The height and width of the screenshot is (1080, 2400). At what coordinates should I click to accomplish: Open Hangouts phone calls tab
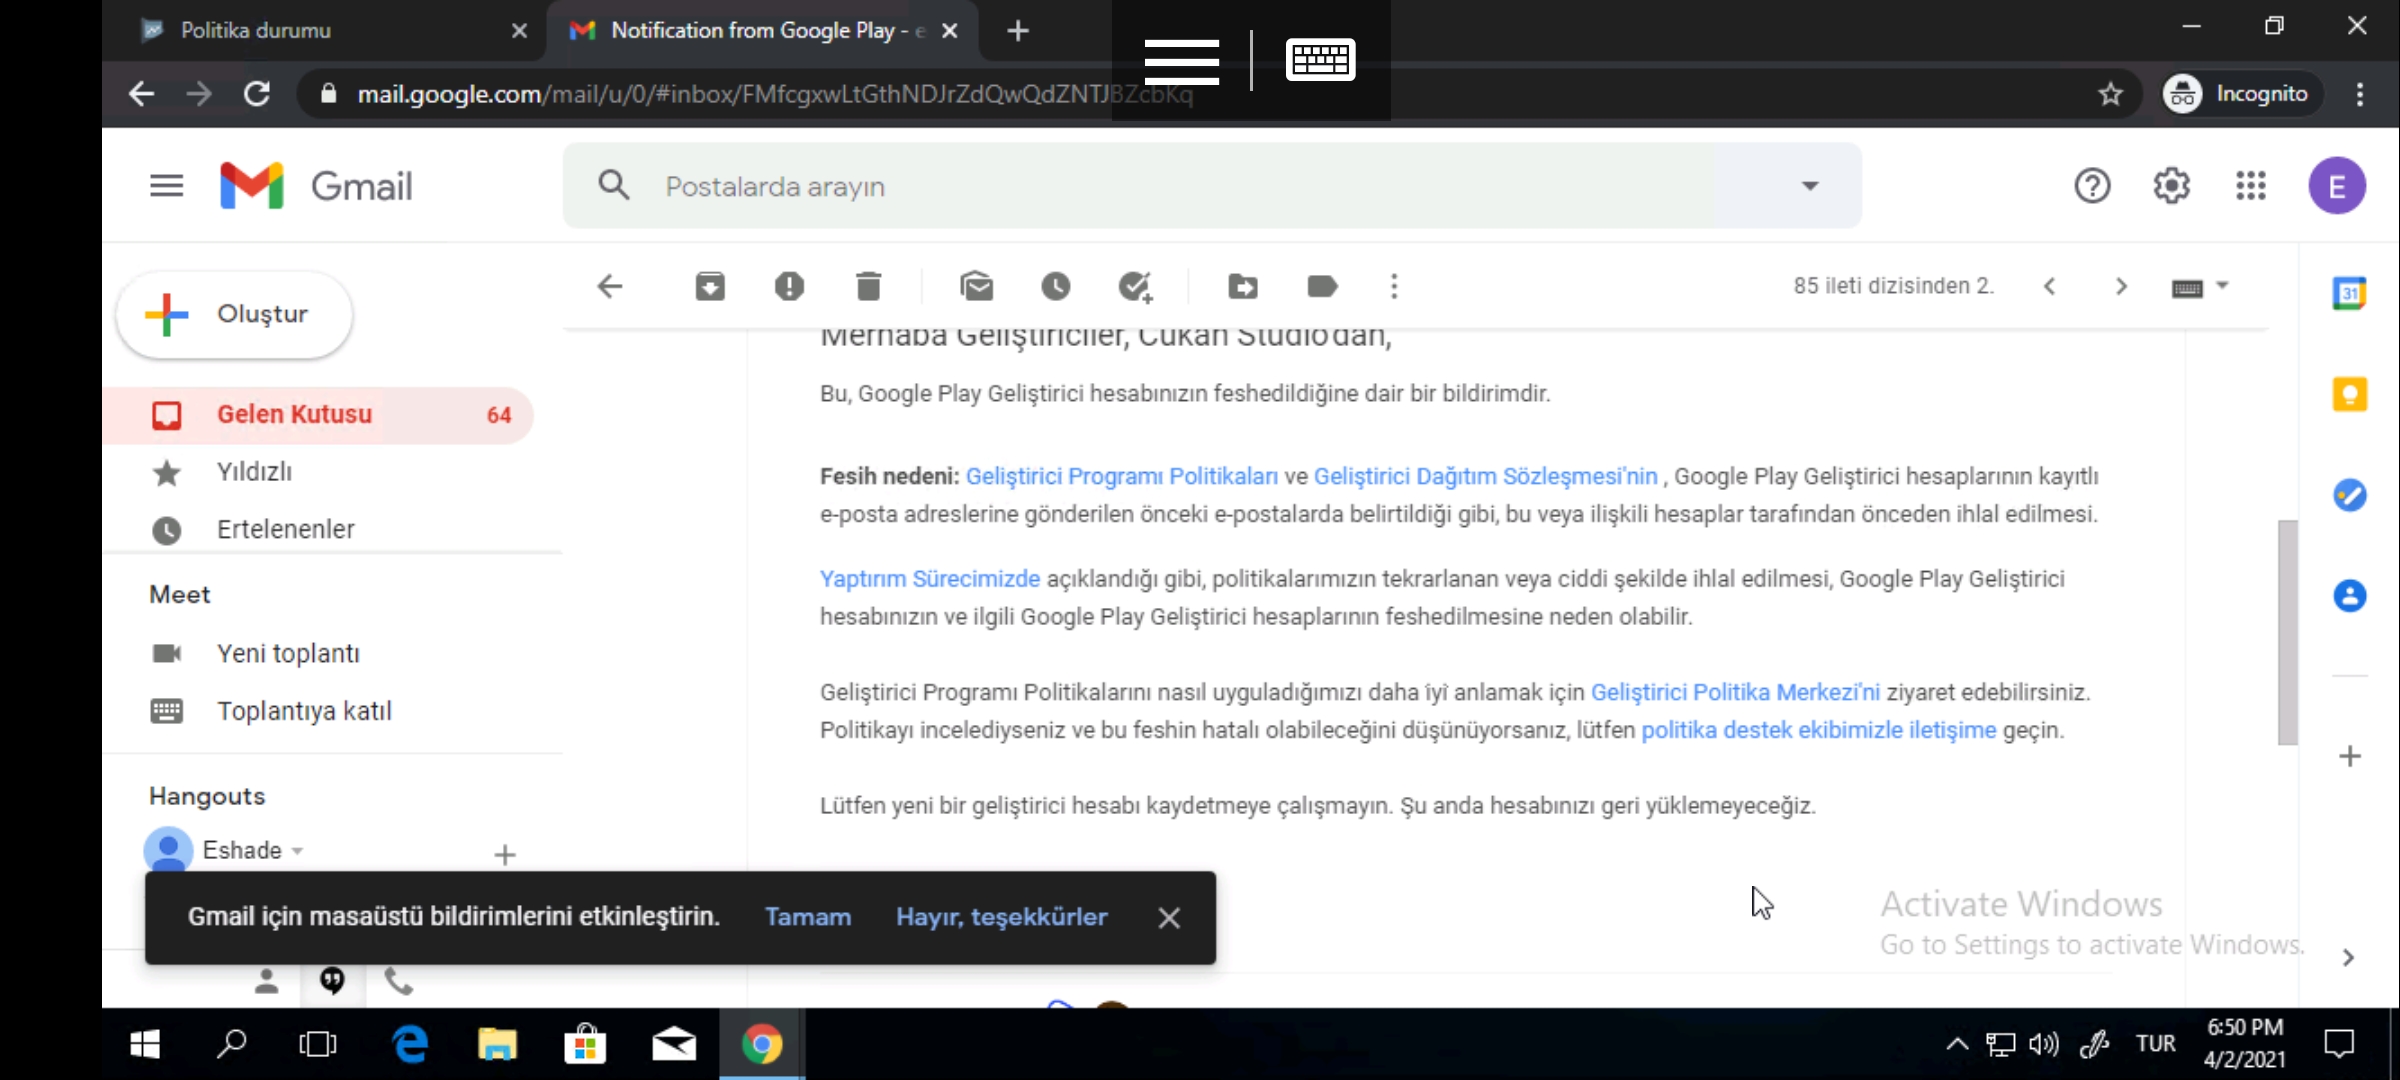pyautogui.click(x=398, y=981)
